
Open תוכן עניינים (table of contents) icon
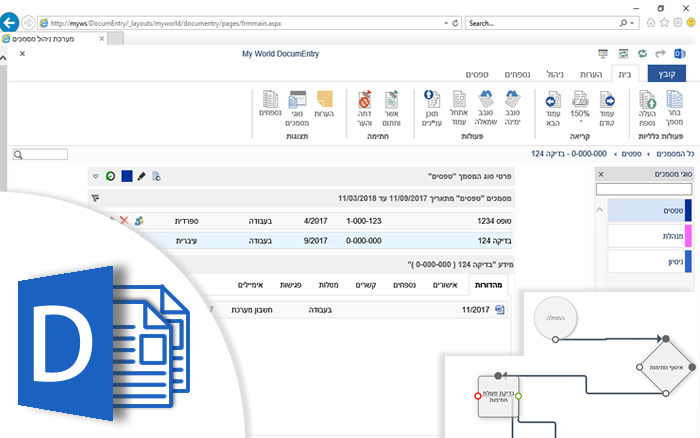[432, 99]
